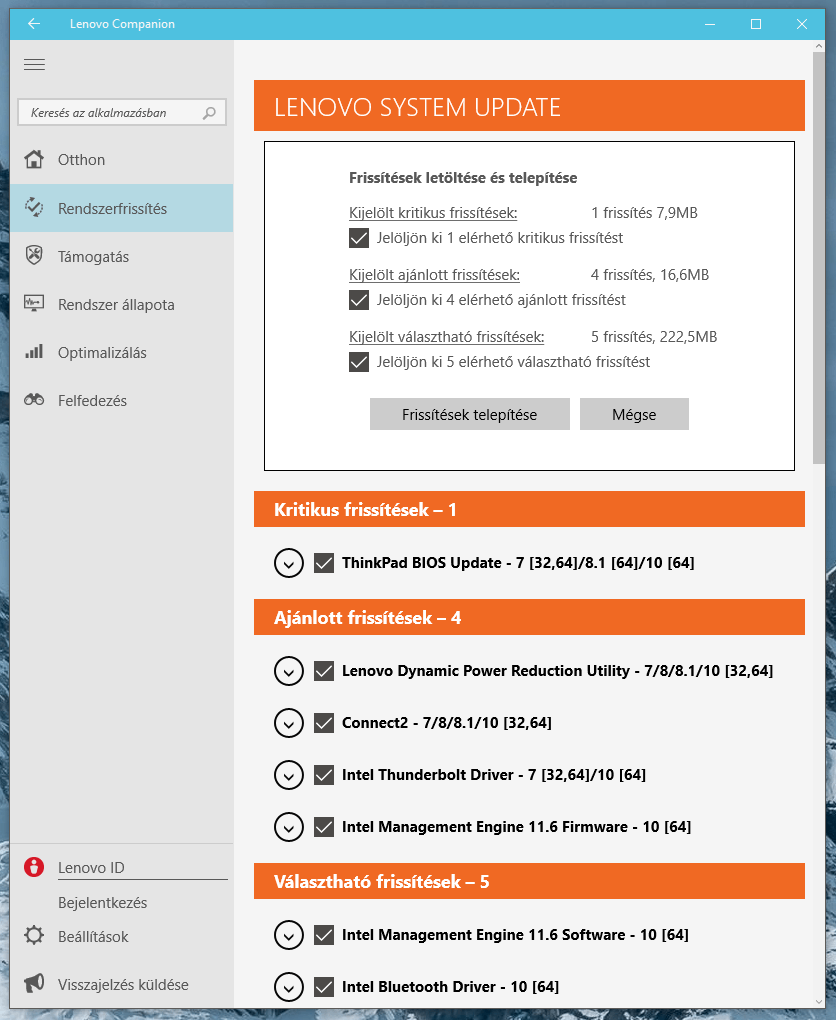This screenshot has height=1020, width=836.
Task: Deselect Intel Bluetooth Driver checkbox
Action: point(324,987)
